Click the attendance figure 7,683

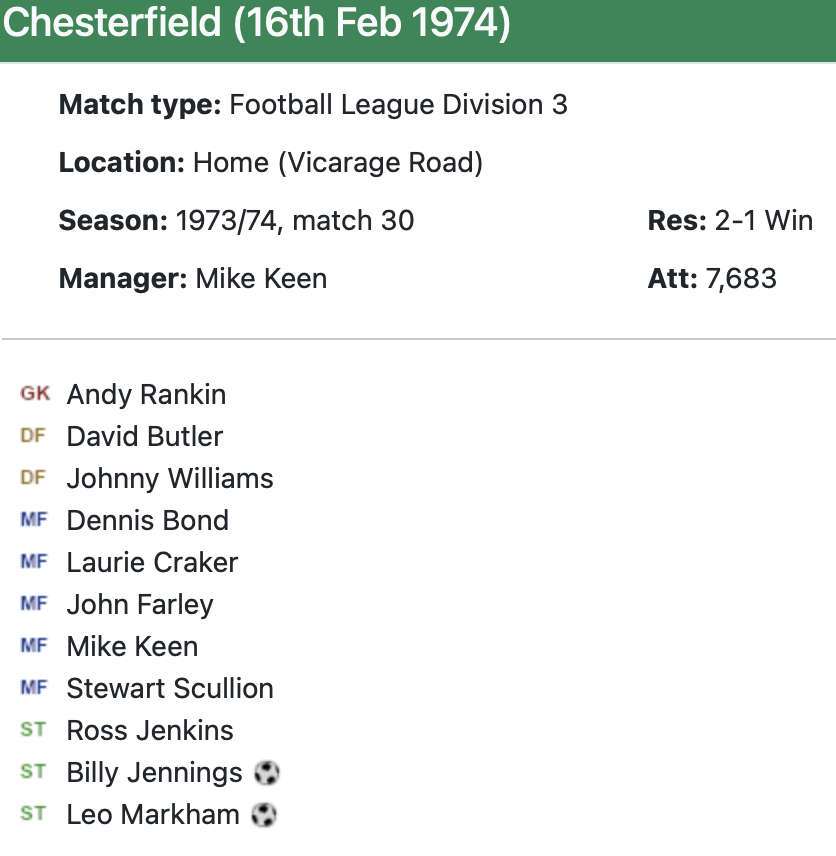pos(741,278)
